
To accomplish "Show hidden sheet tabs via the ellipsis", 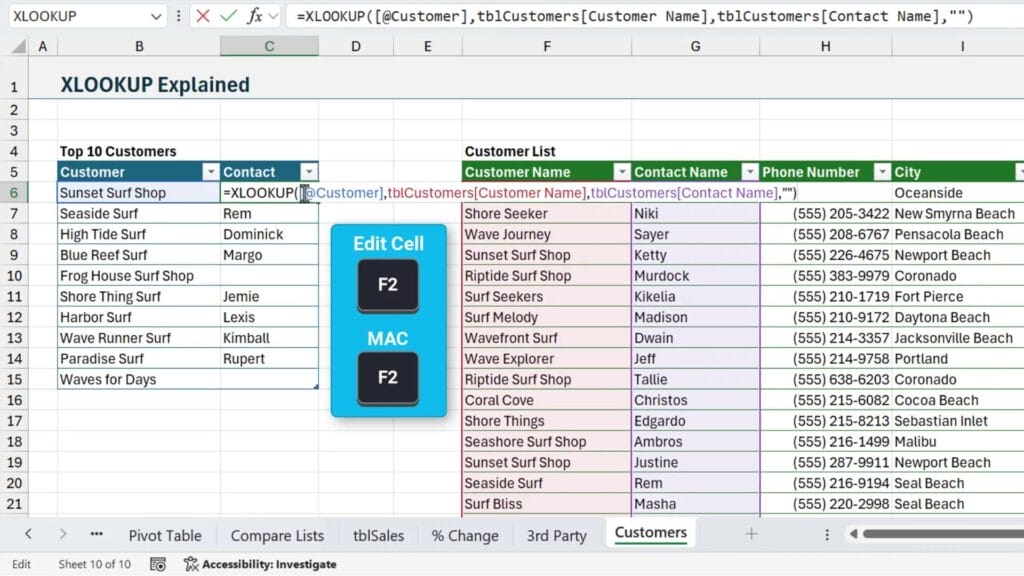I will [x=96, y=534].
